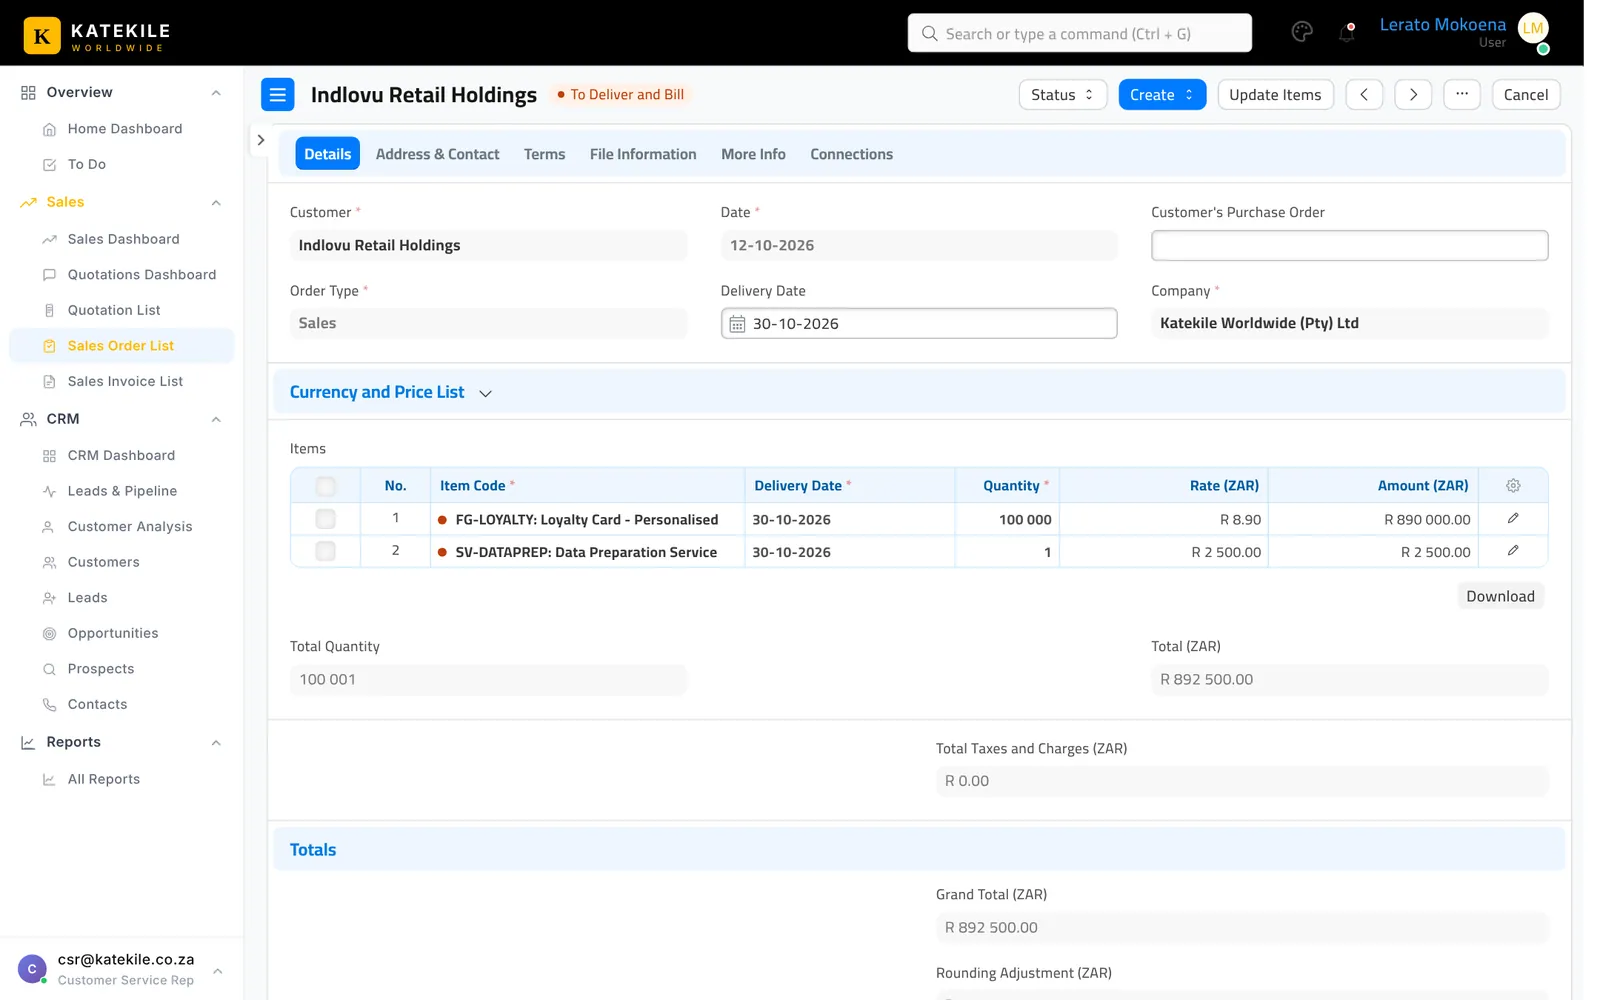This screenshot has height=1000, width=1600.
Task: Open Sales Invoice List in sidebar
Action: (125, 382)
